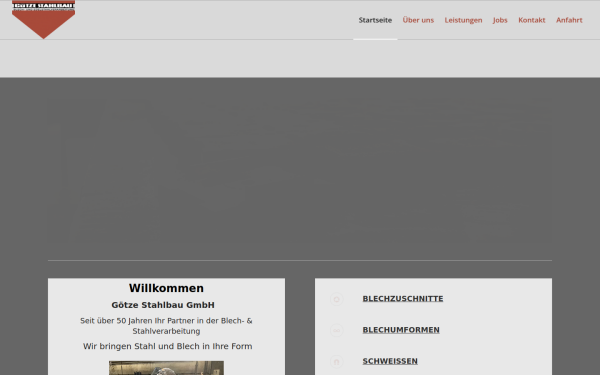600x375 pixels.
Task: Go to the Über uns page
Action: point(418,20)
